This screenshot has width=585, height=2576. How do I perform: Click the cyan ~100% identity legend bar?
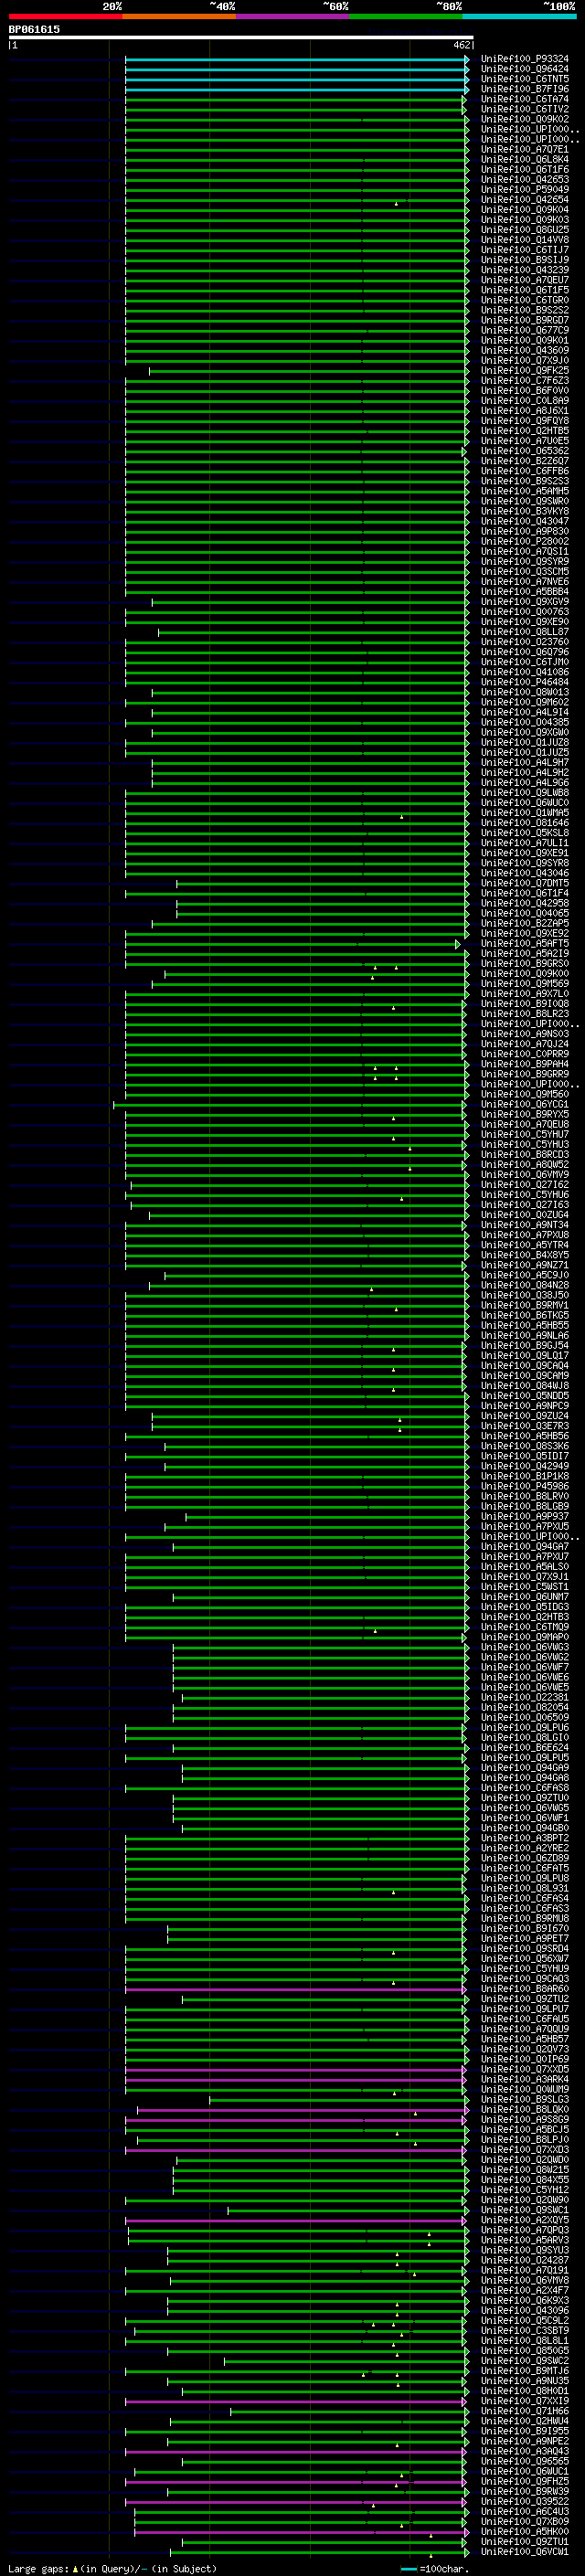(520, 16)
